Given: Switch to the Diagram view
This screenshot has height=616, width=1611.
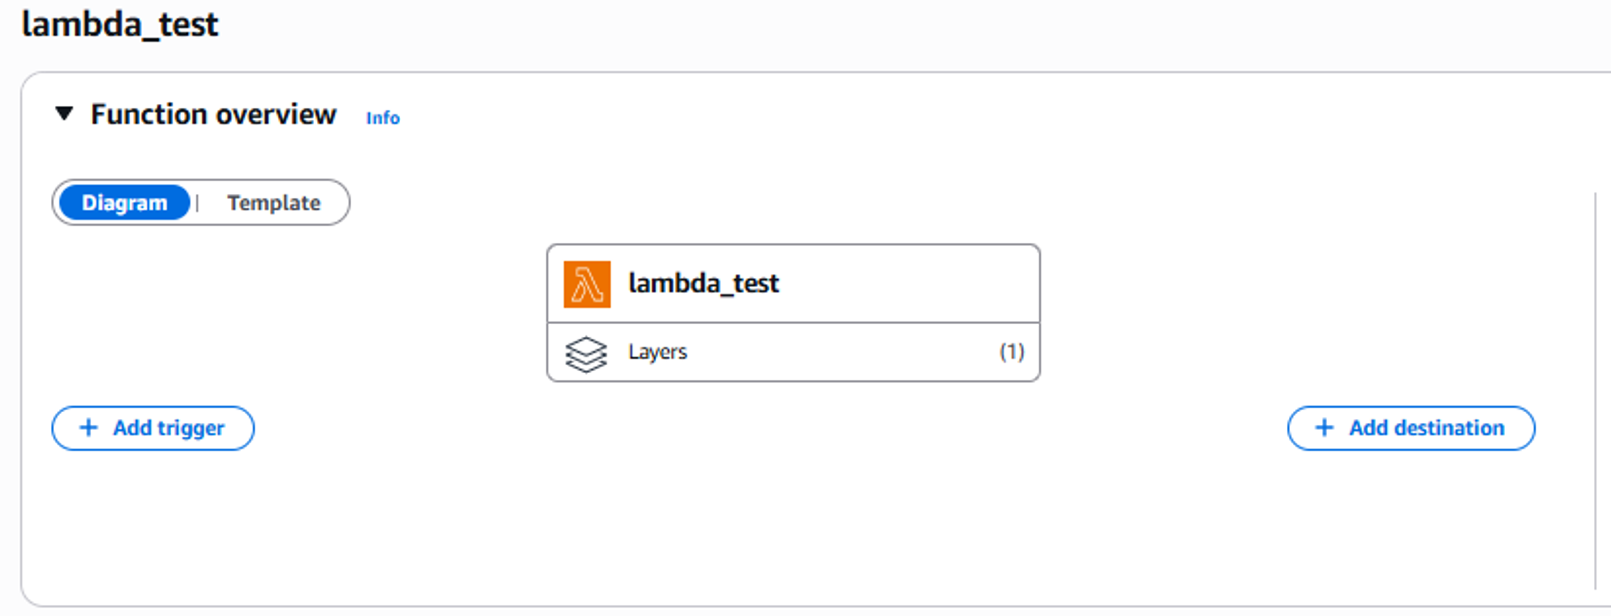Looking at the screenshot, I should point(124,203).
